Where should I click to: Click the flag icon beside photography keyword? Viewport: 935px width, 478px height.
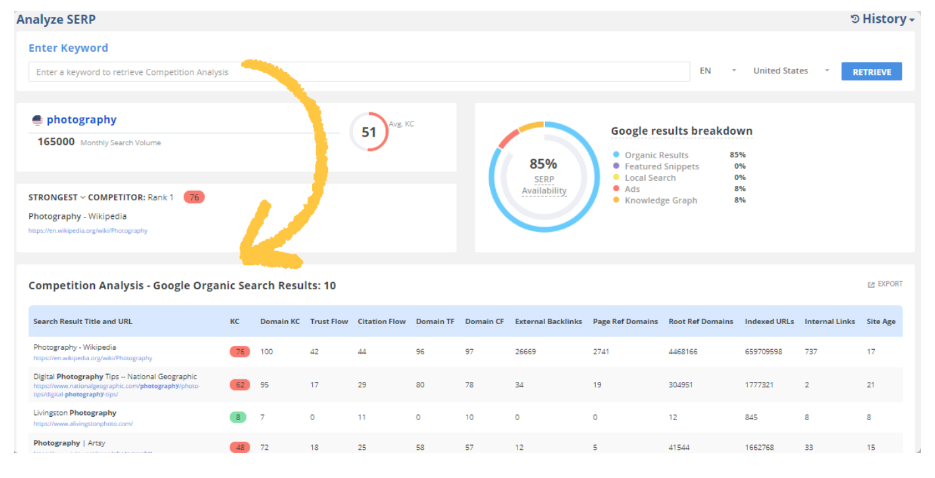[38, 120]
